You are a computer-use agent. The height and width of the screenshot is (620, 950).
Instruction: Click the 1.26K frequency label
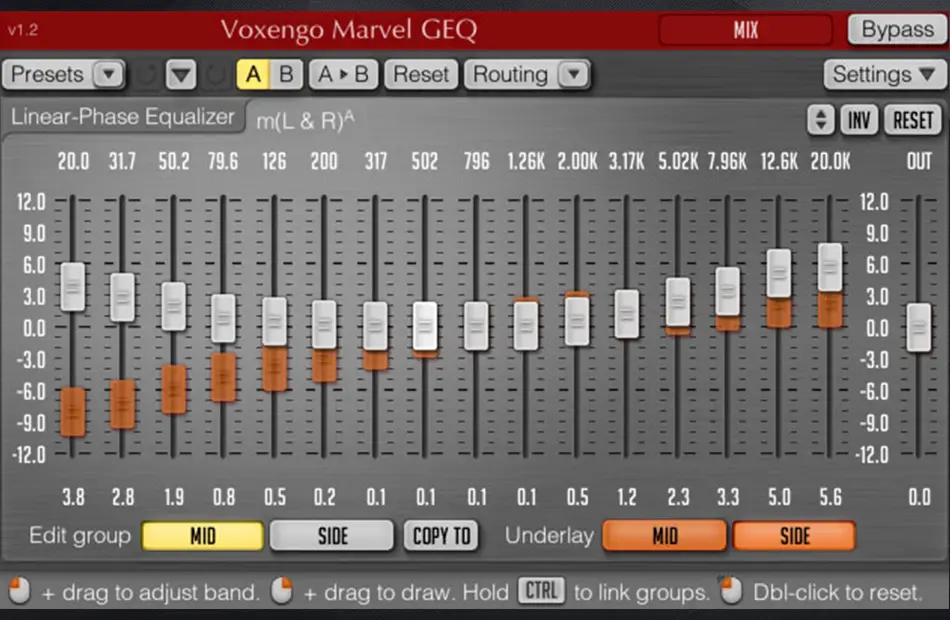[x=526, y=162]
